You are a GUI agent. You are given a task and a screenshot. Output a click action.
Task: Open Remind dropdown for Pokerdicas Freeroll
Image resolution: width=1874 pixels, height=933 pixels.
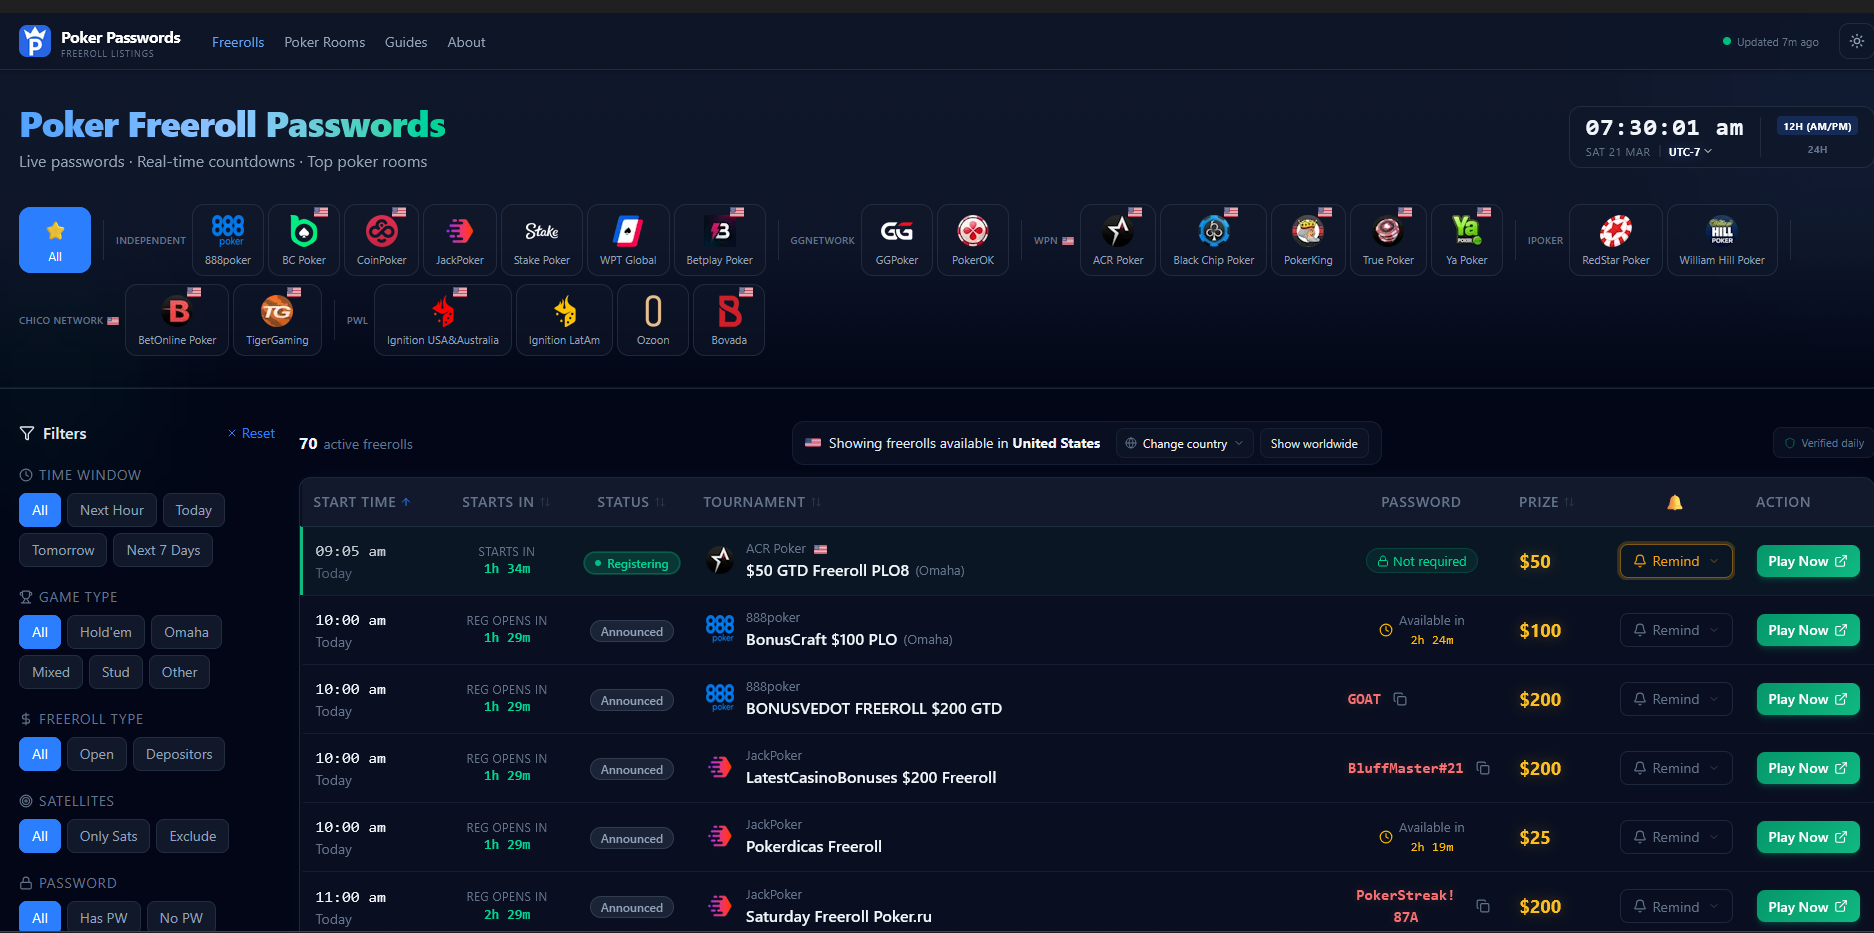tap(1676, 837)
